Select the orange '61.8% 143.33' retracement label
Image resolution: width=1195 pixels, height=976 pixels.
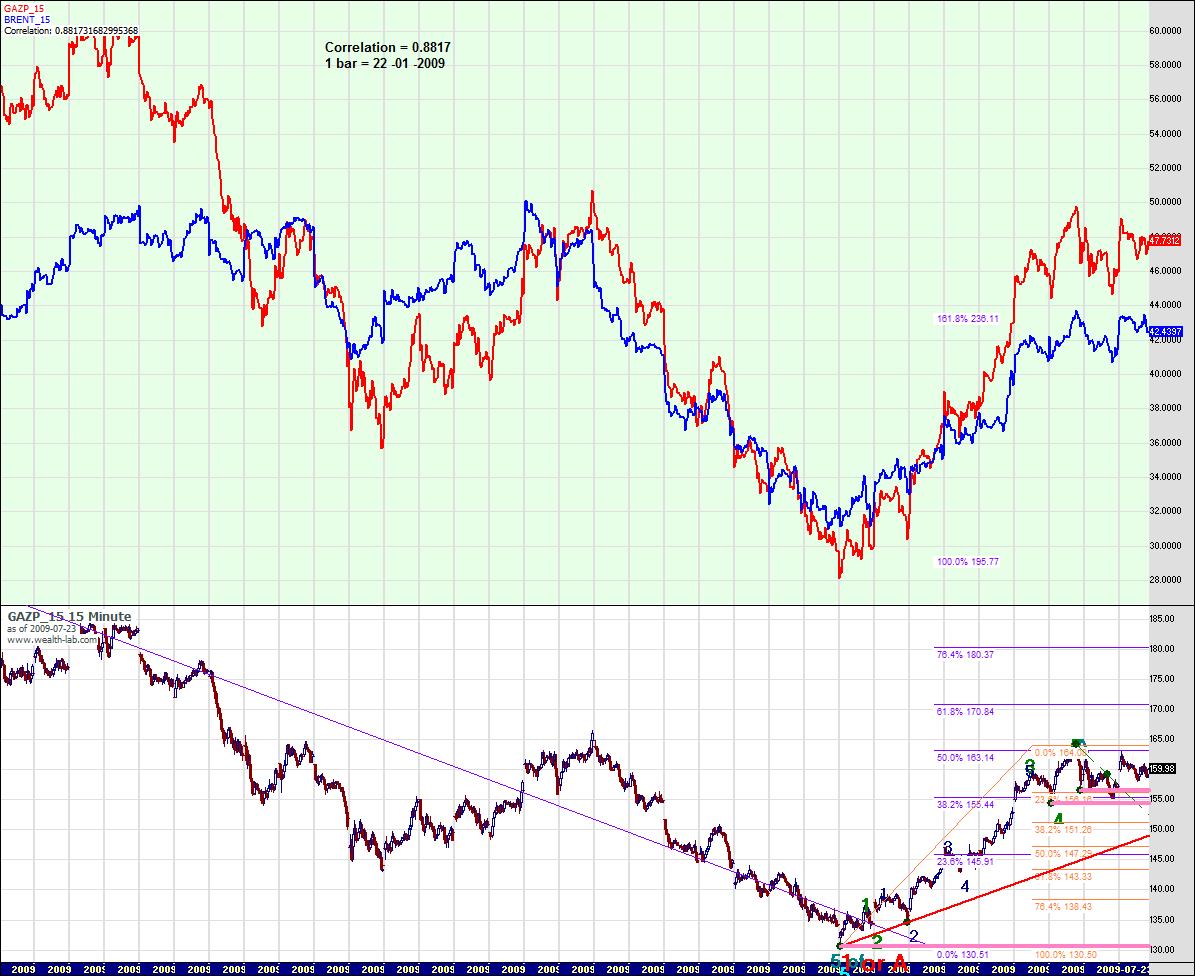[x=1062, y=877]
